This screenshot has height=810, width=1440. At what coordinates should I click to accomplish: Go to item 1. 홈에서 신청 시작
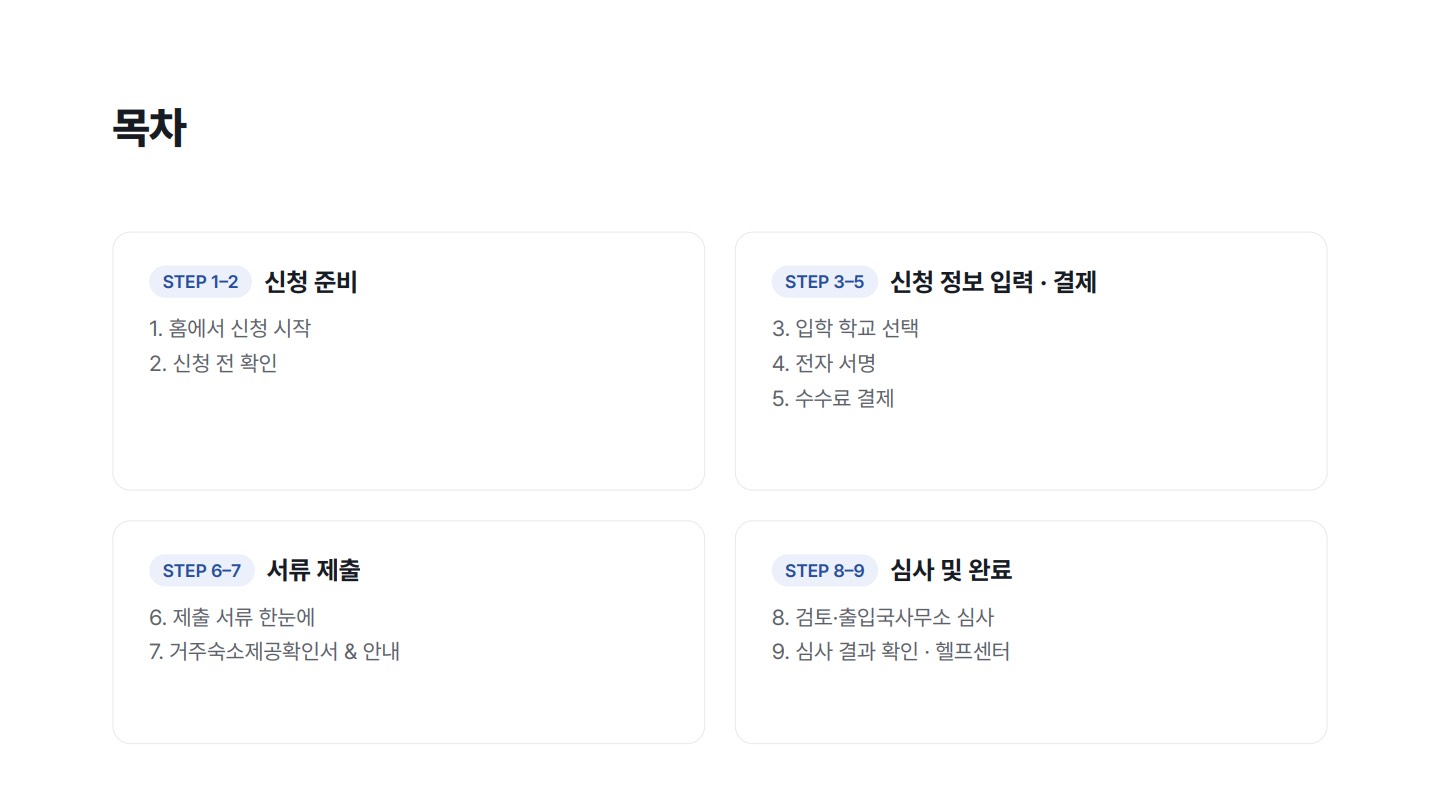point(230,328)
